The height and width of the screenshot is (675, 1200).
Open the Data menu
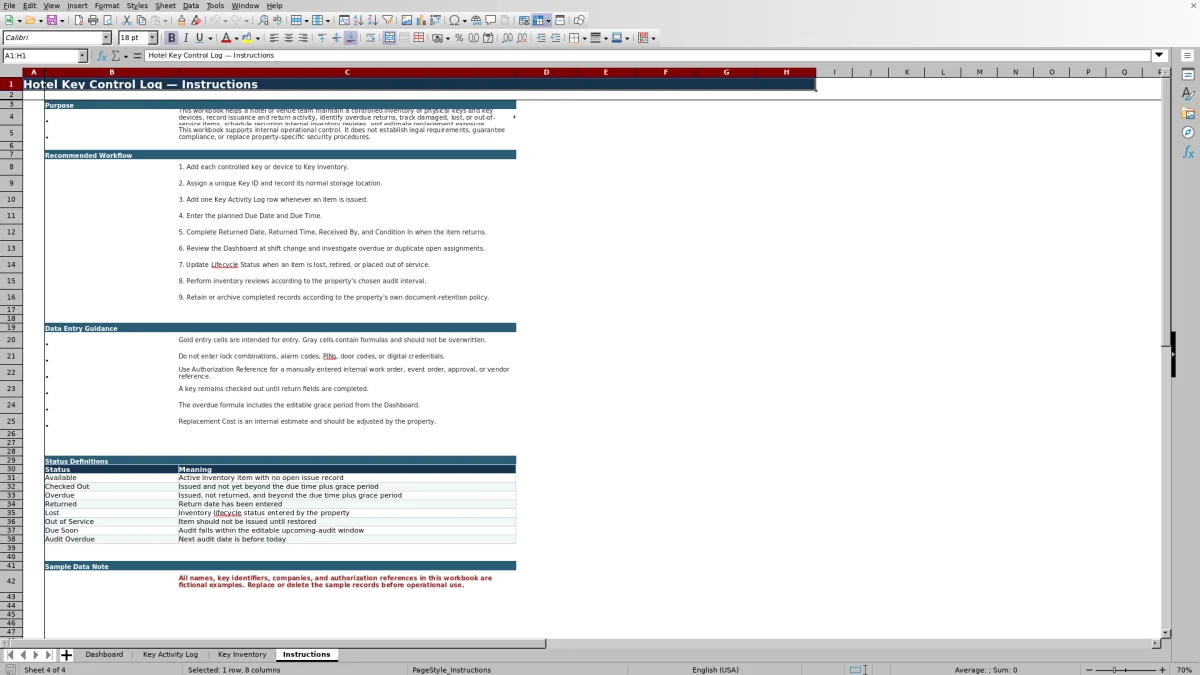(x=191, y=6)
